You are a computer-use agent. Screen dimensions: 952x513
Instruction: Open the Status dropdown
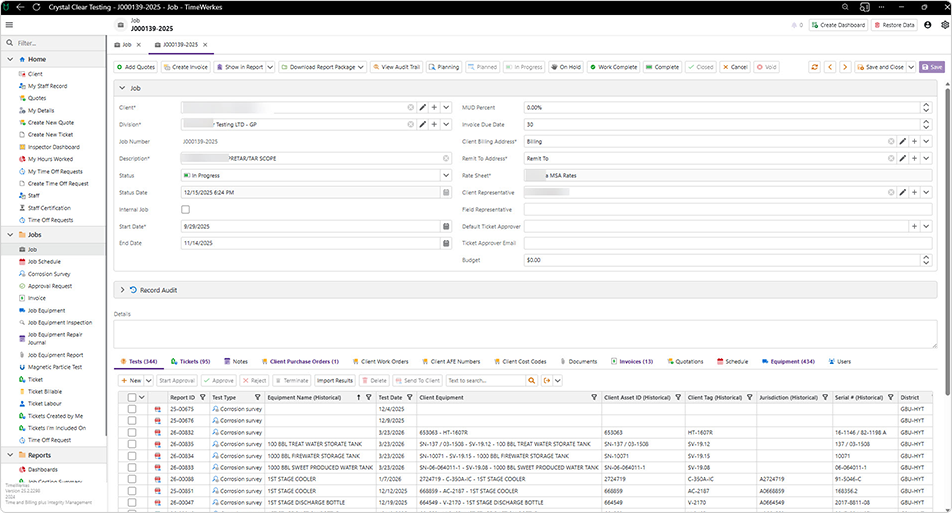coord(446,175)
